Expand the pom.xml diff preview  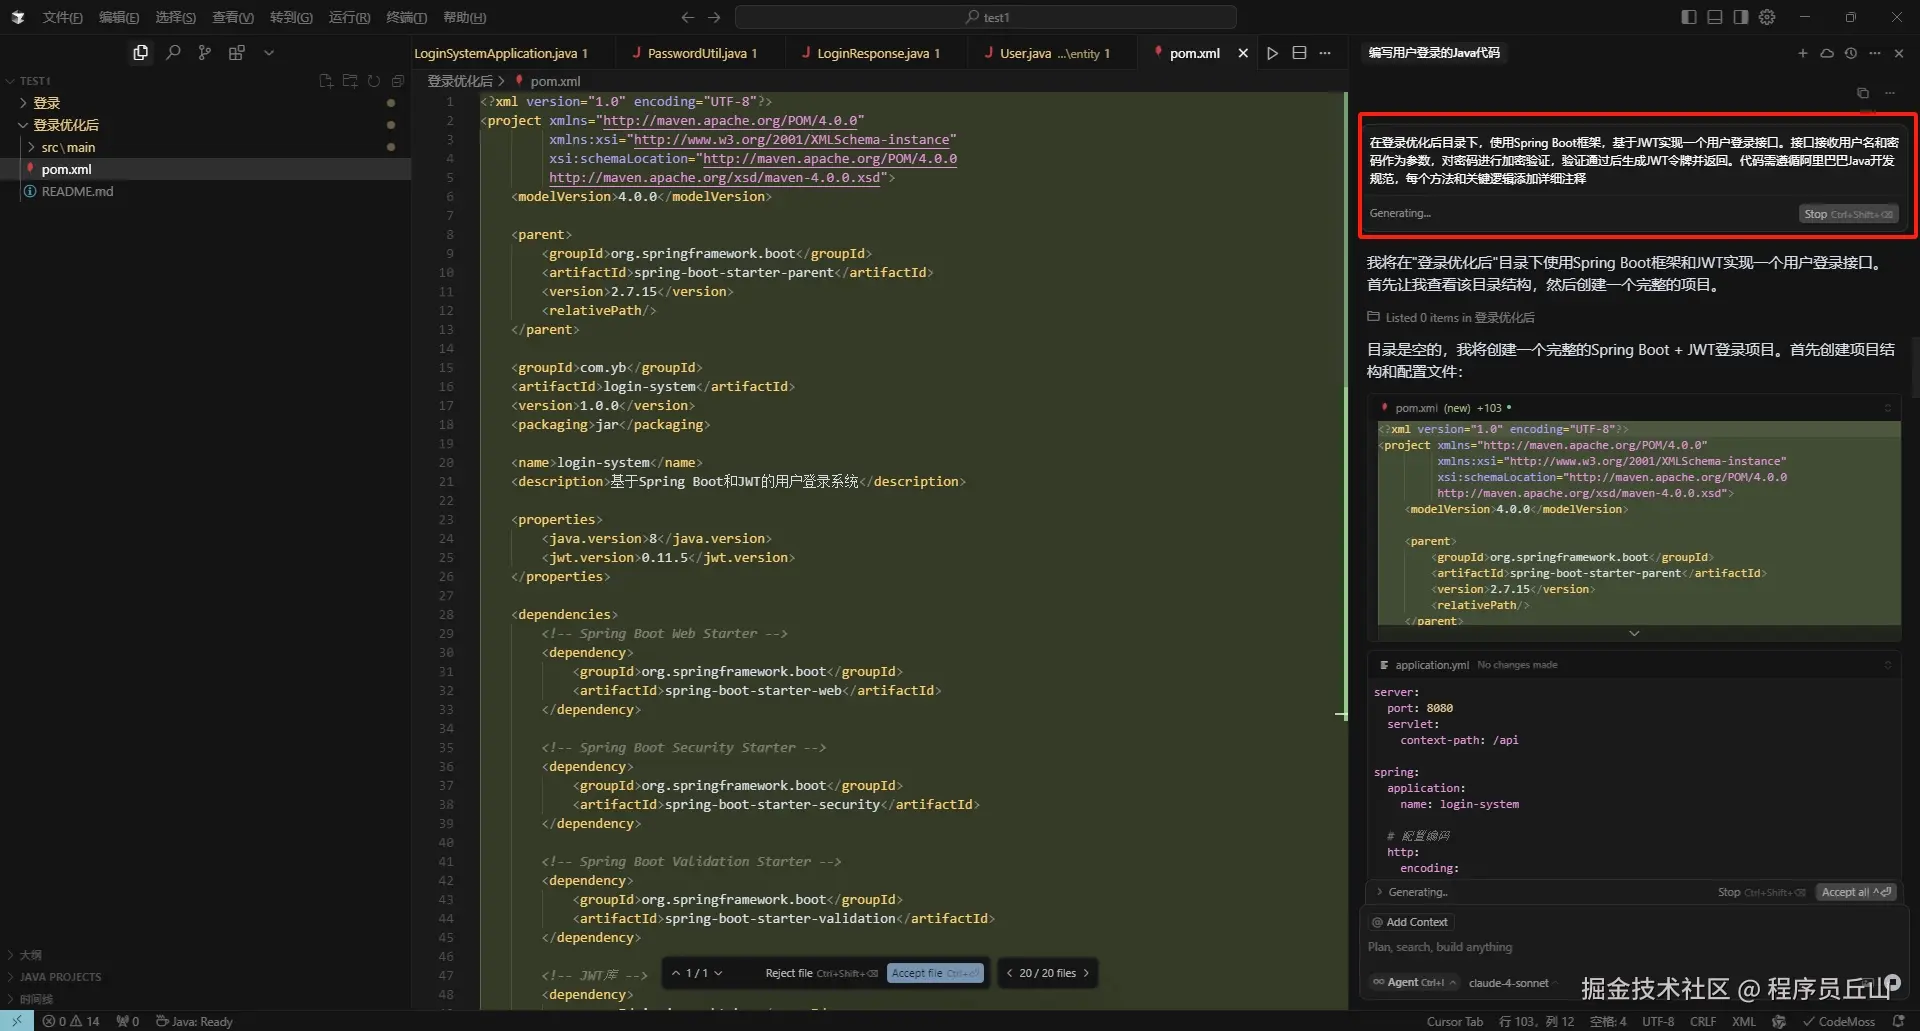(x=1634, y=633)
